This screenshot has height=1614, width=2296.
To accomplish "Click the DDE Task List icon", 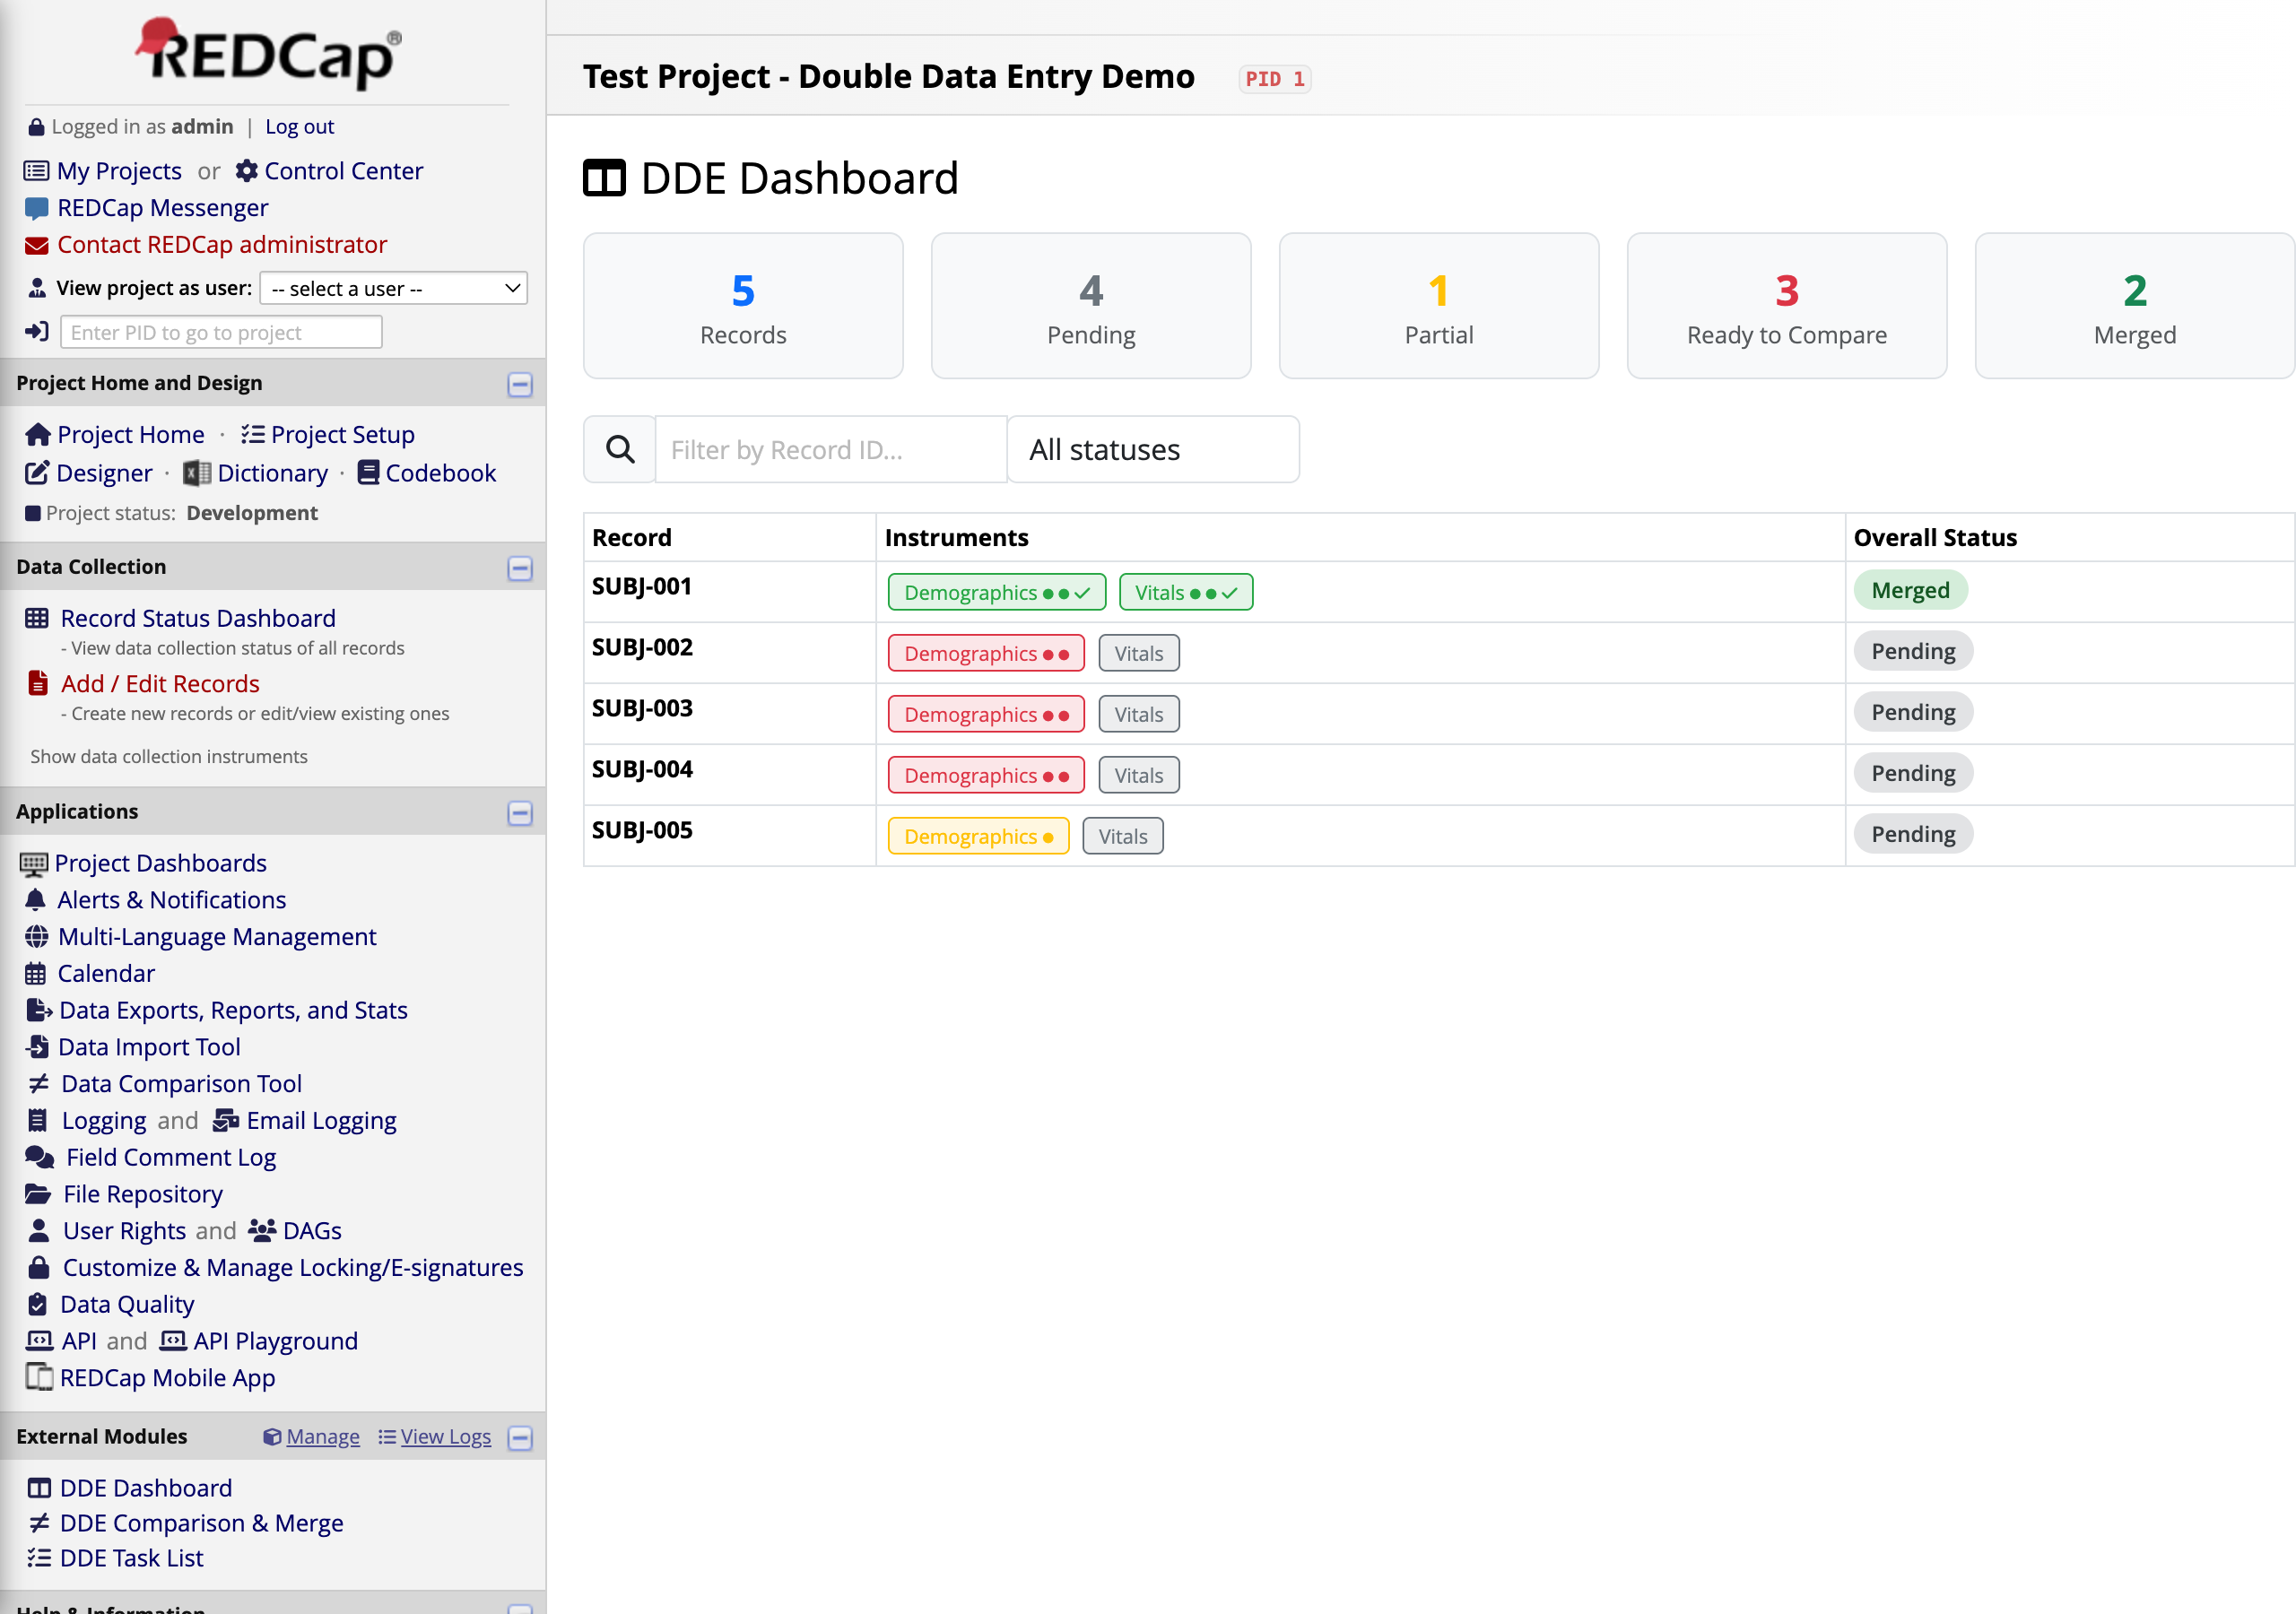I will pyautogui.click(x=39, y=1557).
